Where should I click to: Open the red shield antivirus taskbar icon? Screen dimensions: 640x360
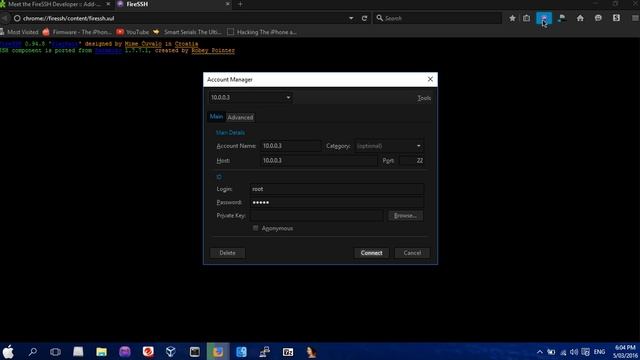(148, 351)
